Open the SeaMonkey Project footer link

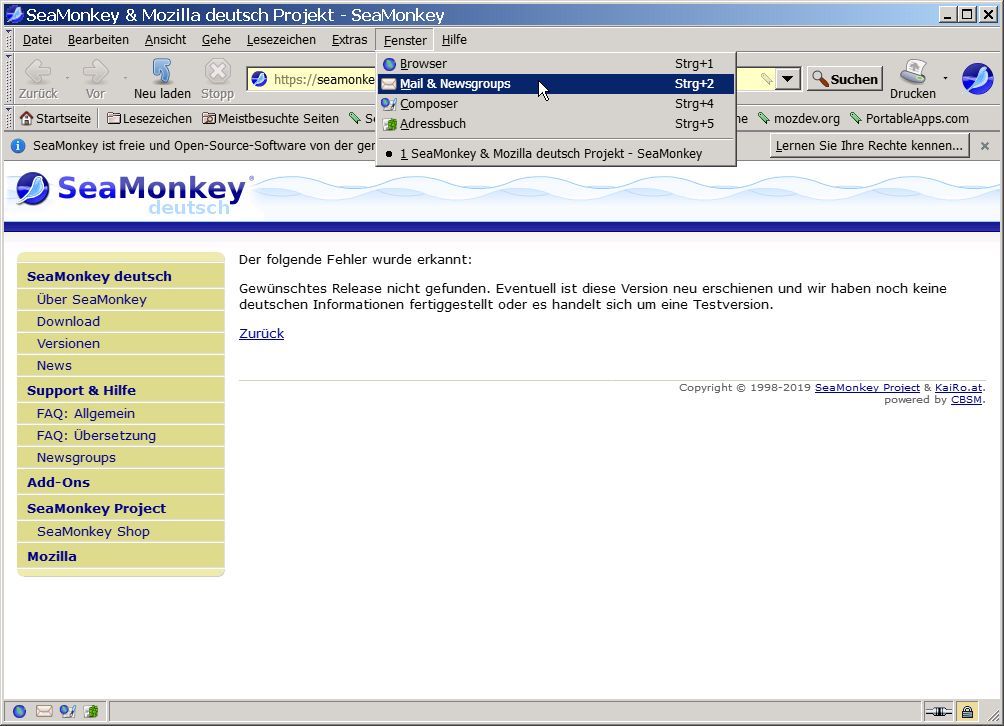pyautogui.click(x=867, y=387)
